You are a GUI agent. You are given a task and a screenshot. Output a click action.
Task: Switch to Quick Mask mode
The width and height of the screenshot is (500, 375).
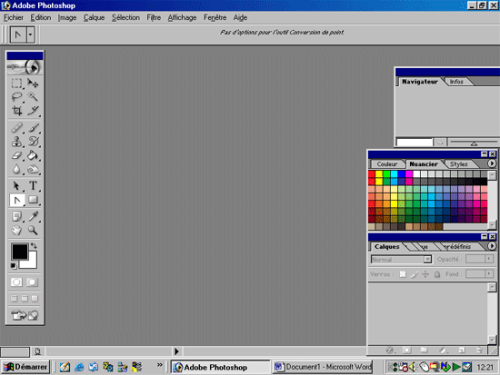click(32, 282)
